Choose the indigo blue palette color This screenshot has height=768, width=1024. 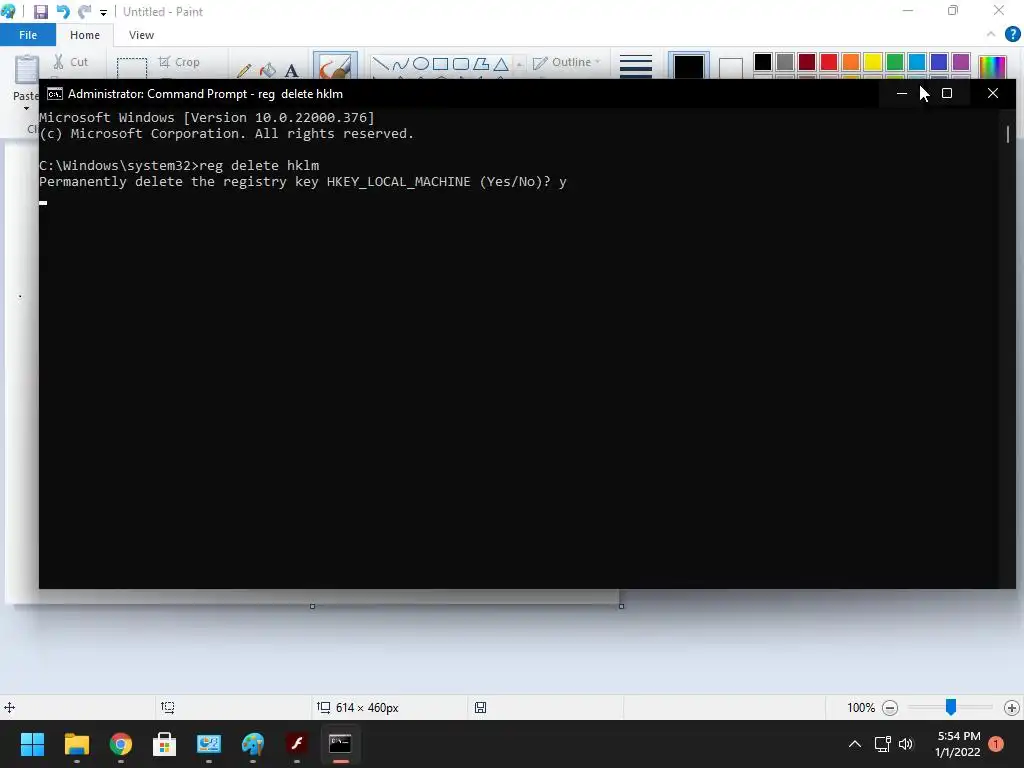[938, 62]
